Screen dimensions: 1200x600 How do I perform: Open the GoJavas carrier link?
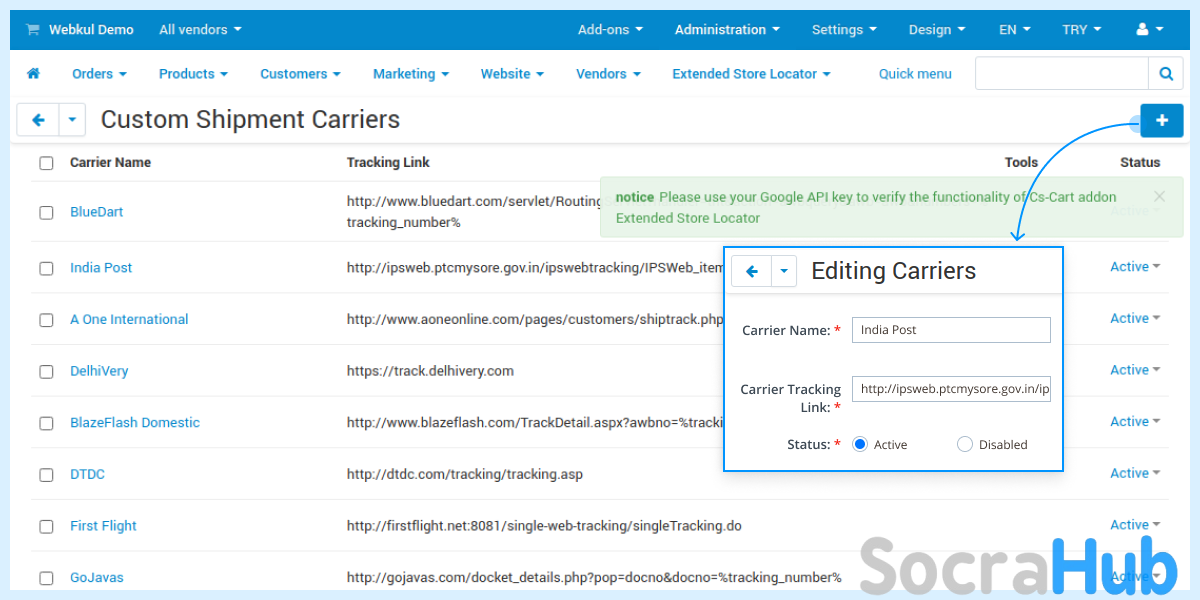point(97,578)
